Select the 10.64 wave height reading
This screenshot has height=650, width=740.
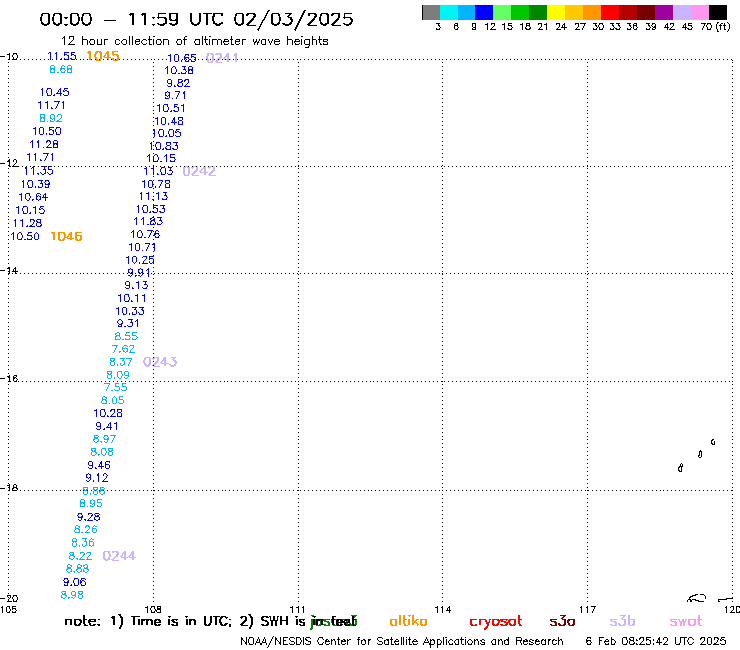tap(33, 197)
